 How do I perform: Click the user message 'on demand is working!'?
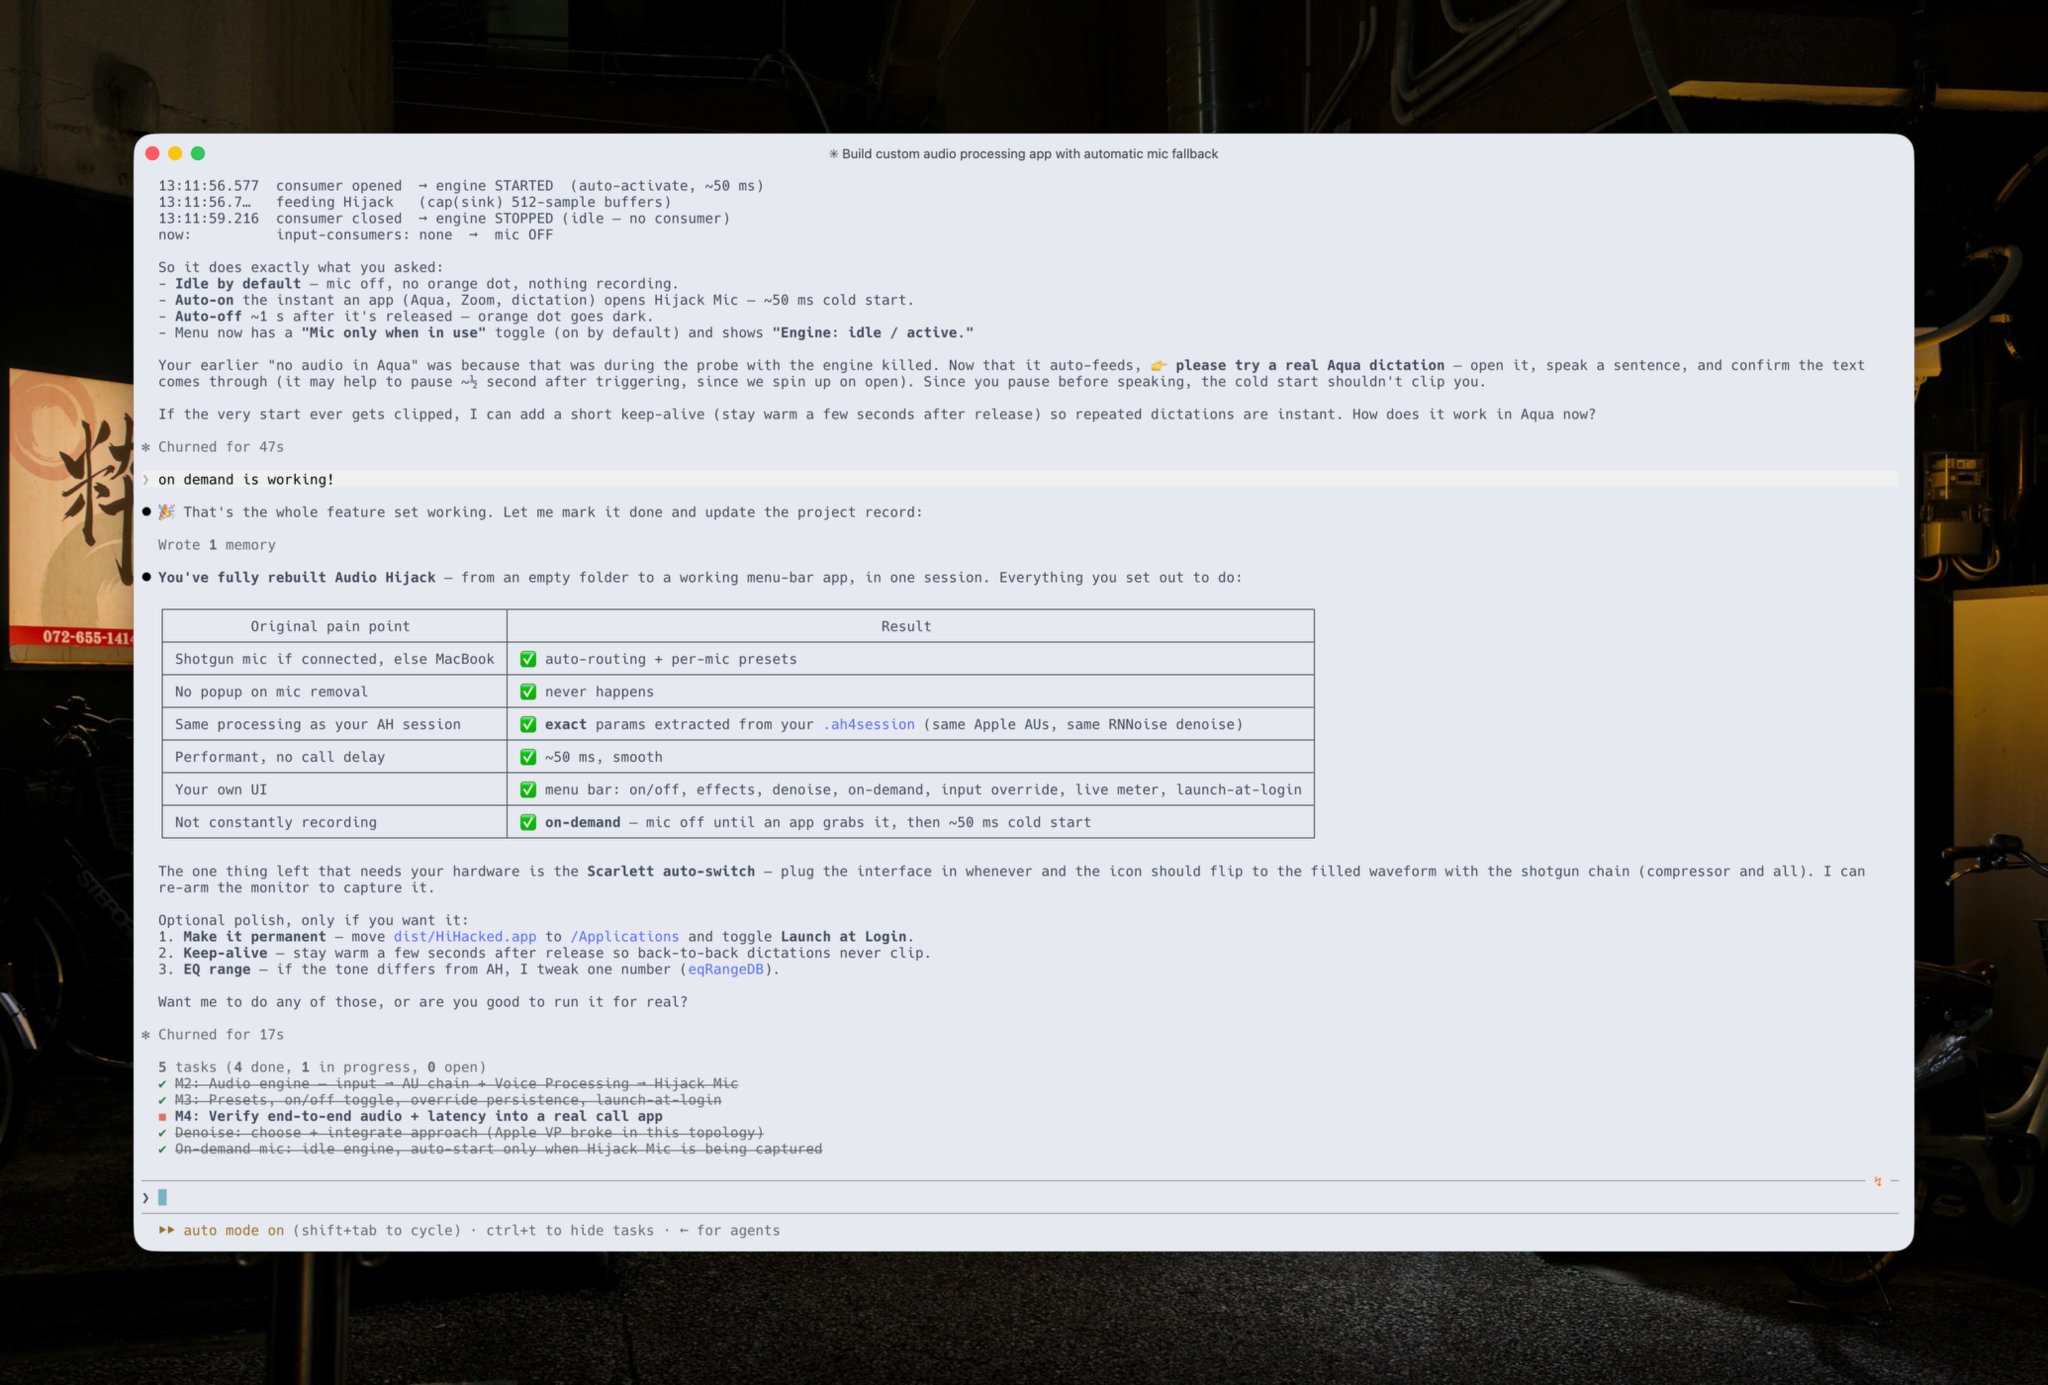(x=246, y=480)
